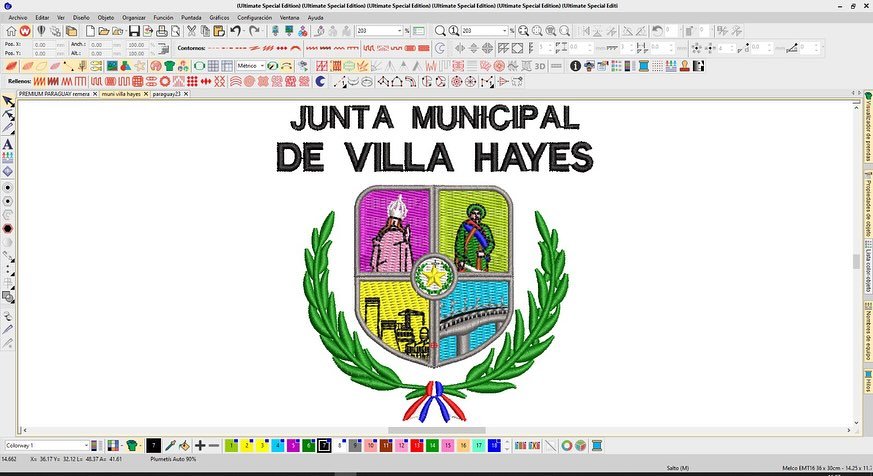Remove a color with minus icon

coord(214,445)
